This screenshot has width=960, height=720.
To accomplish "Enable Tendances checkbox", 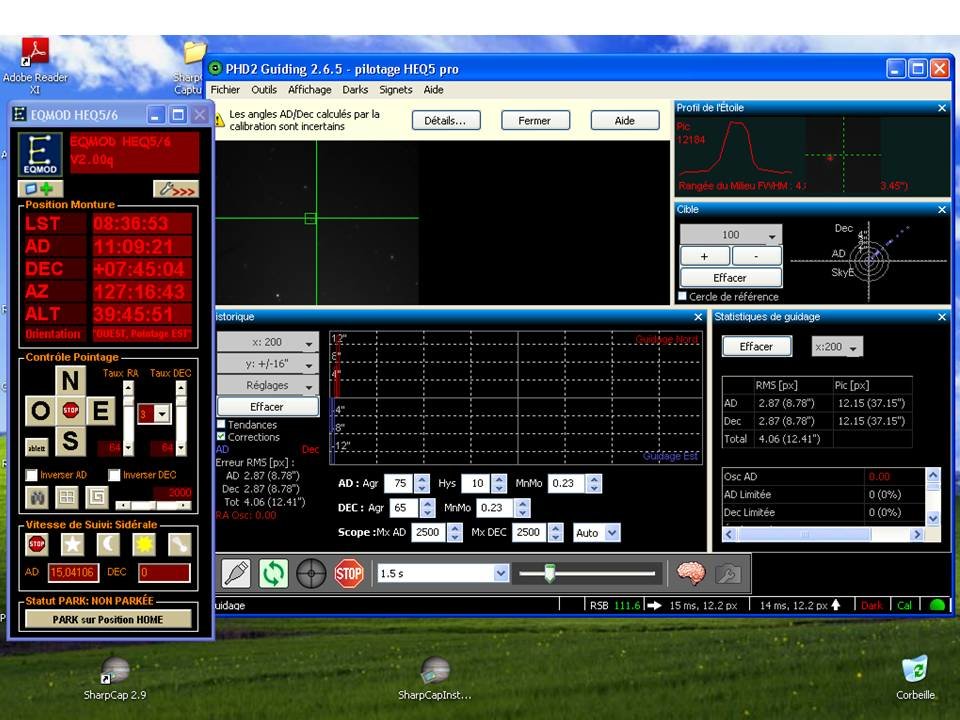I will point(221,424).
